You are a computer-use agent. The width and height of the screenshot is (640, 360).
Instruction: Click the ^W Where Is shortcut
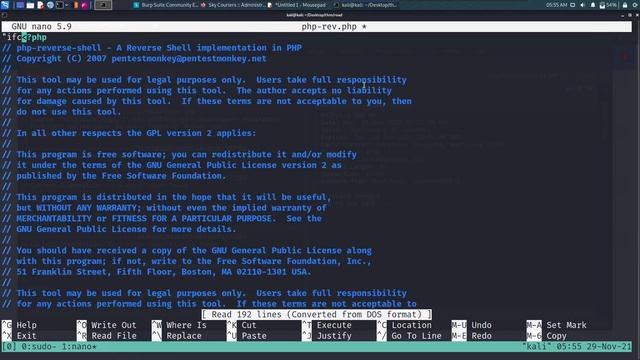point(179,325)
